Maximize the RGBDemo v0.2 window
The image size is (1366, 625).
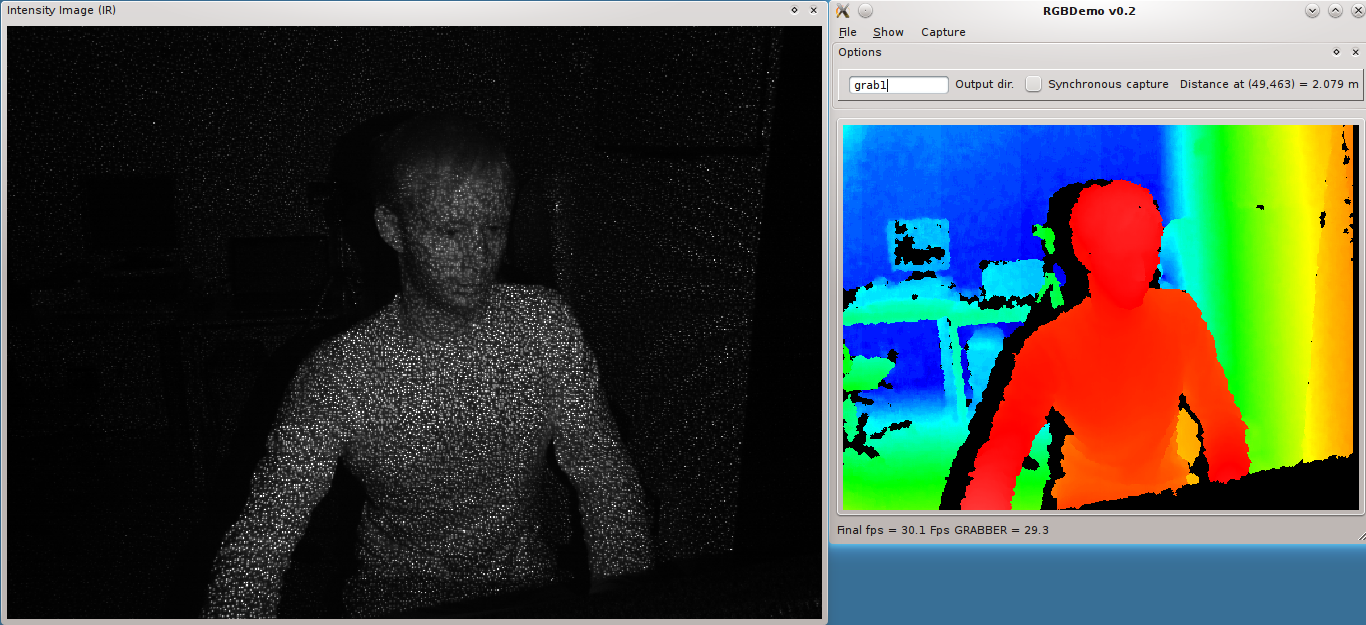coord(1335,10)
